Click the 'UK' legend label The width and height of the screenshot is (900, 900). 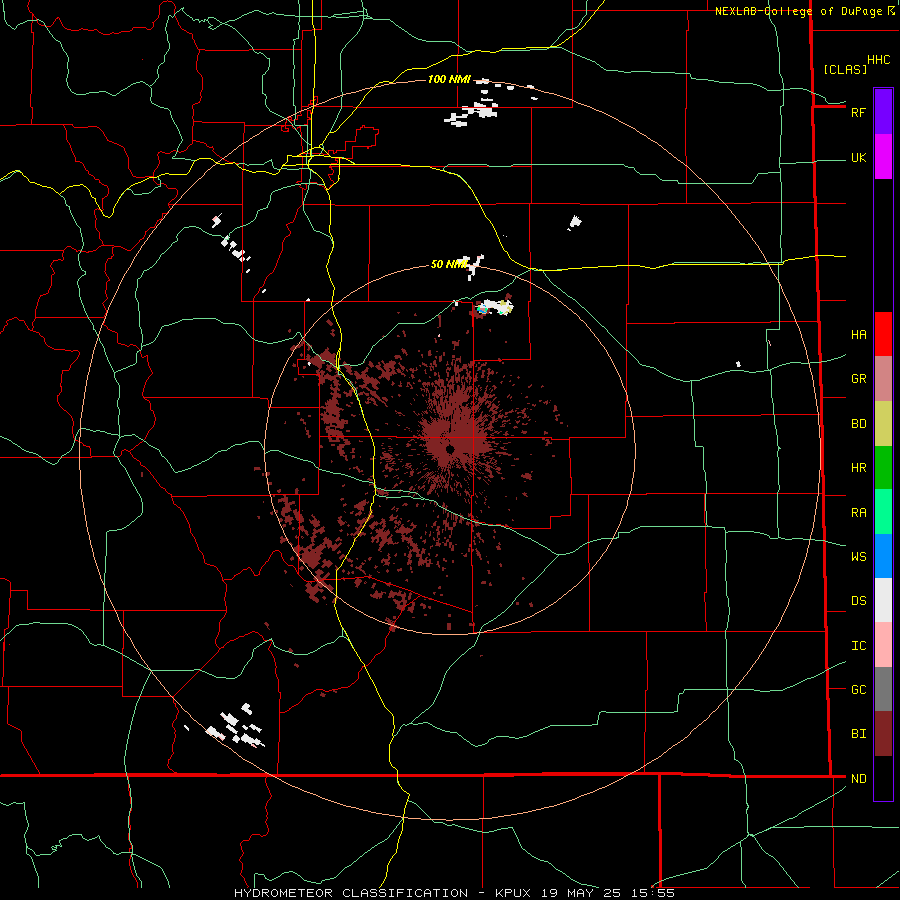[858, 158]
